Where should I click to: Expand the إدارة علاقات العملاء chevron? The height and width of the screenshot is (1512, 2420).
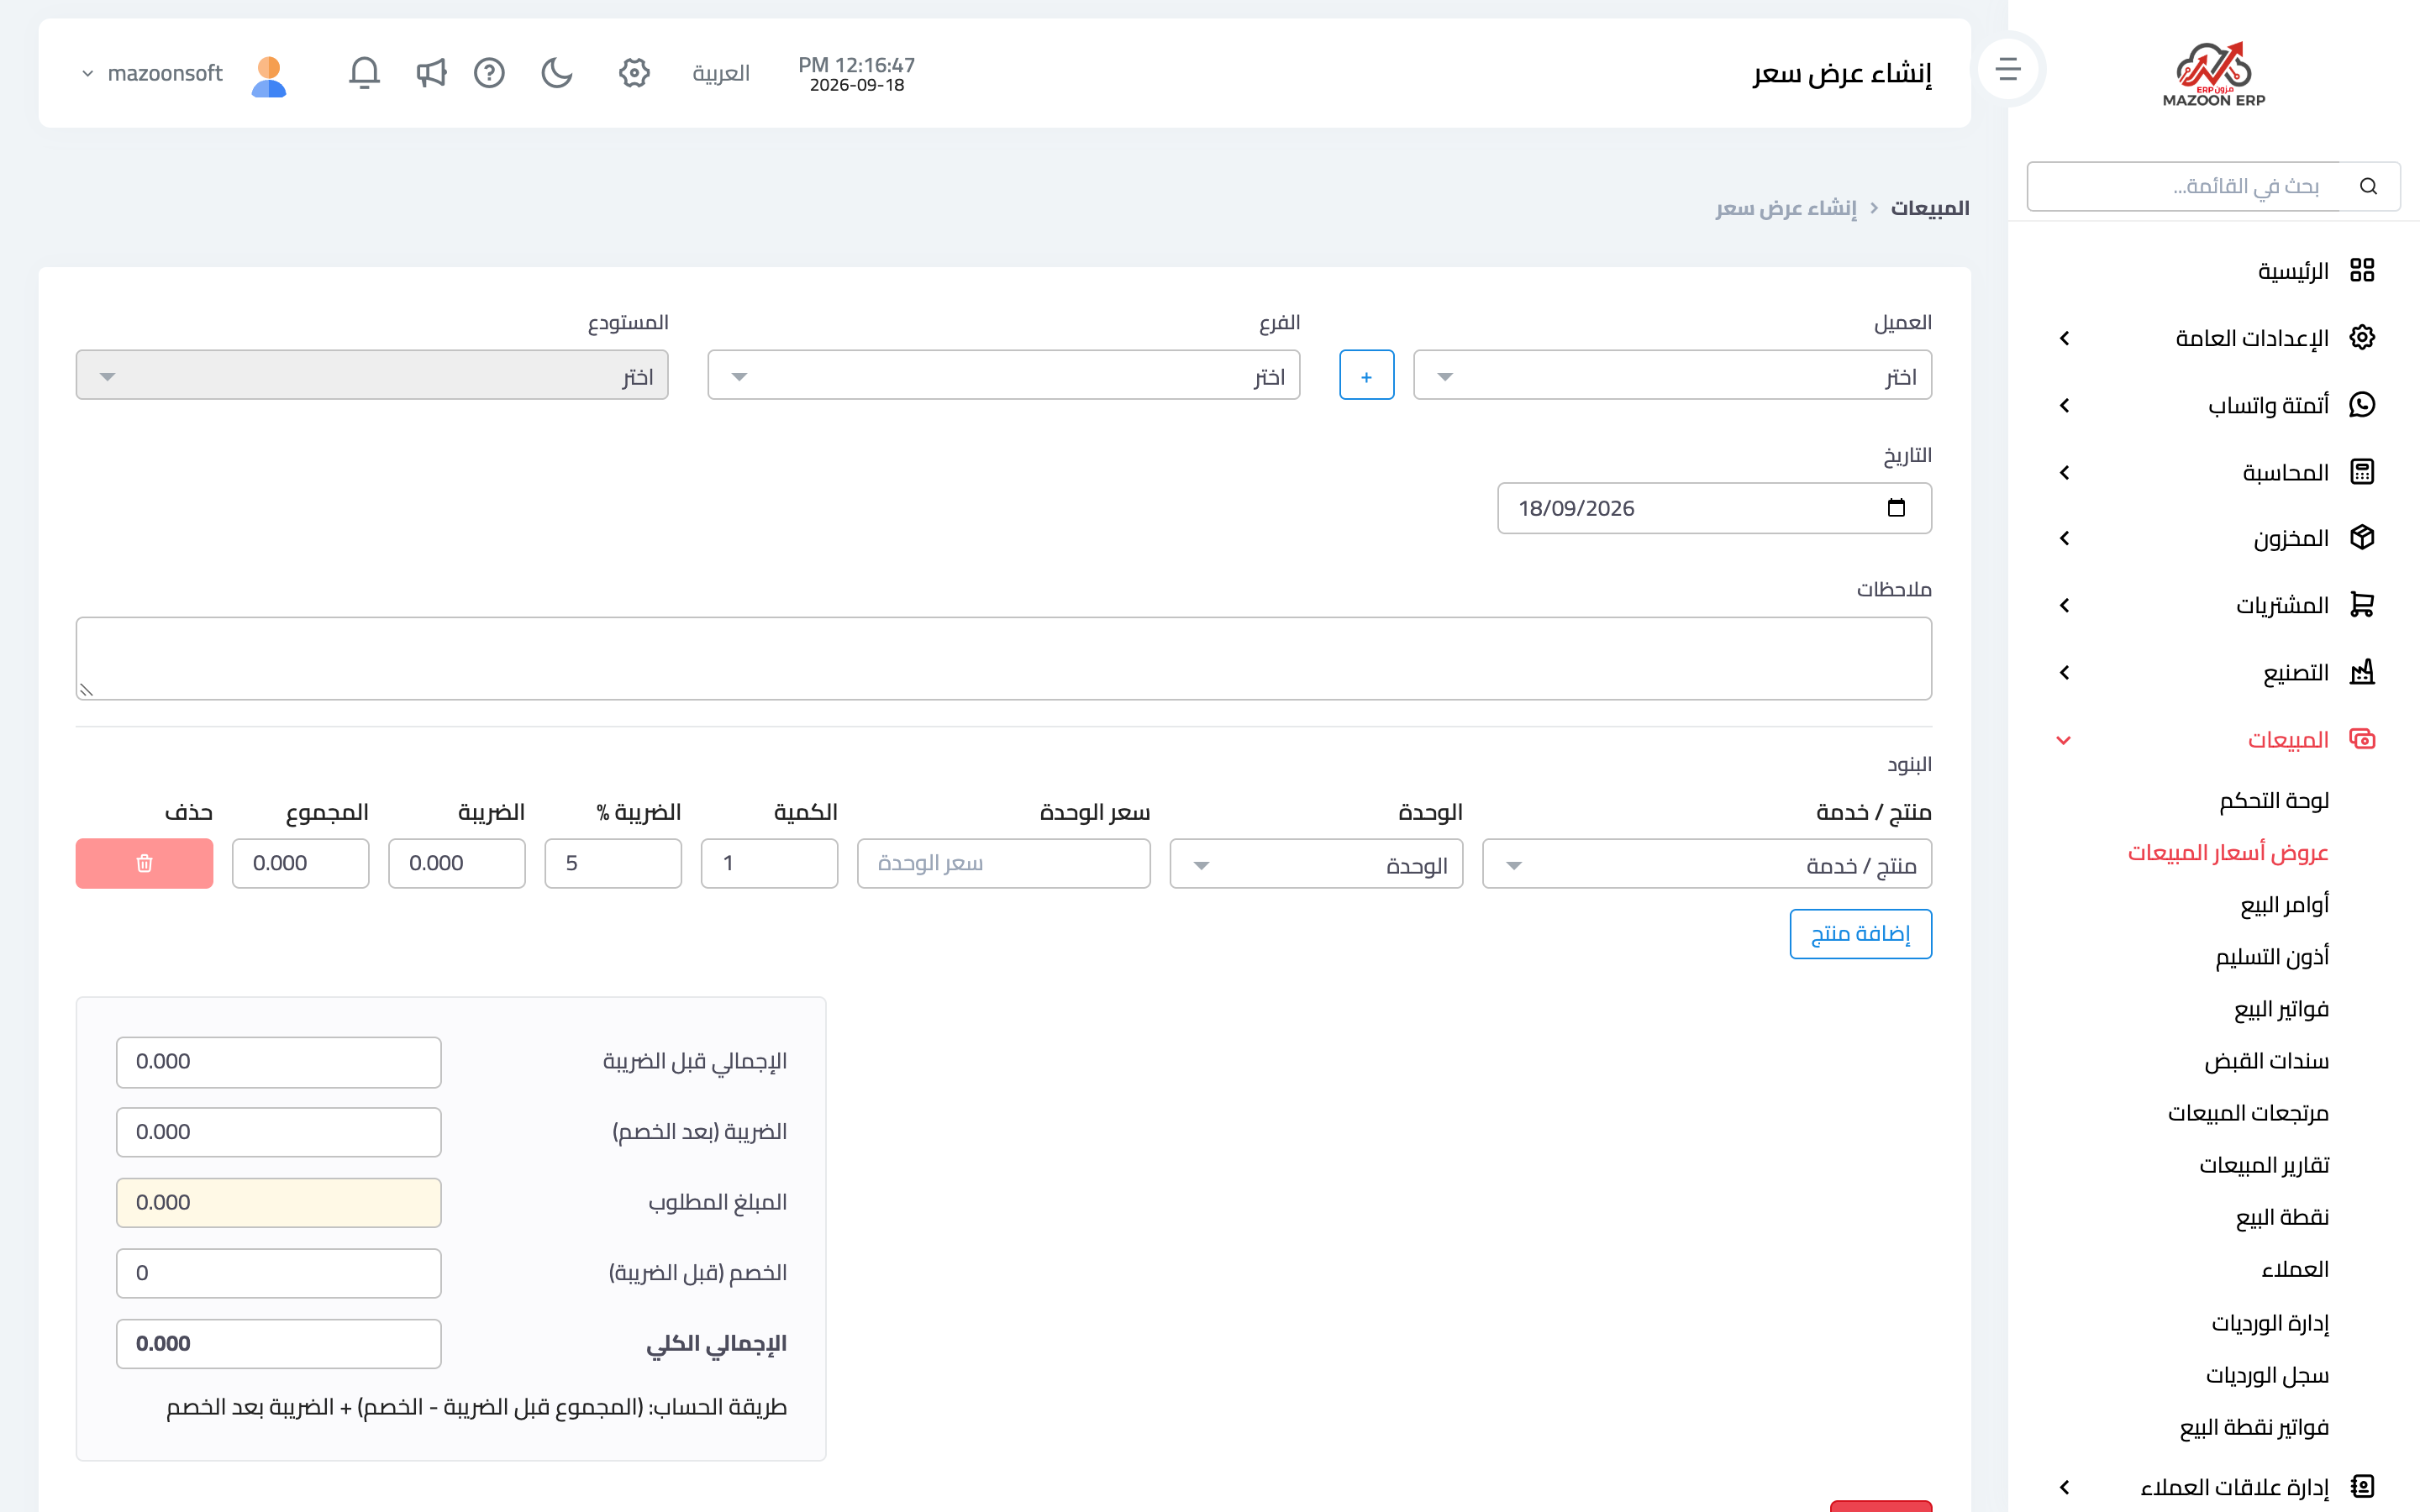pyautogui.click(x=2065, y=1487)
